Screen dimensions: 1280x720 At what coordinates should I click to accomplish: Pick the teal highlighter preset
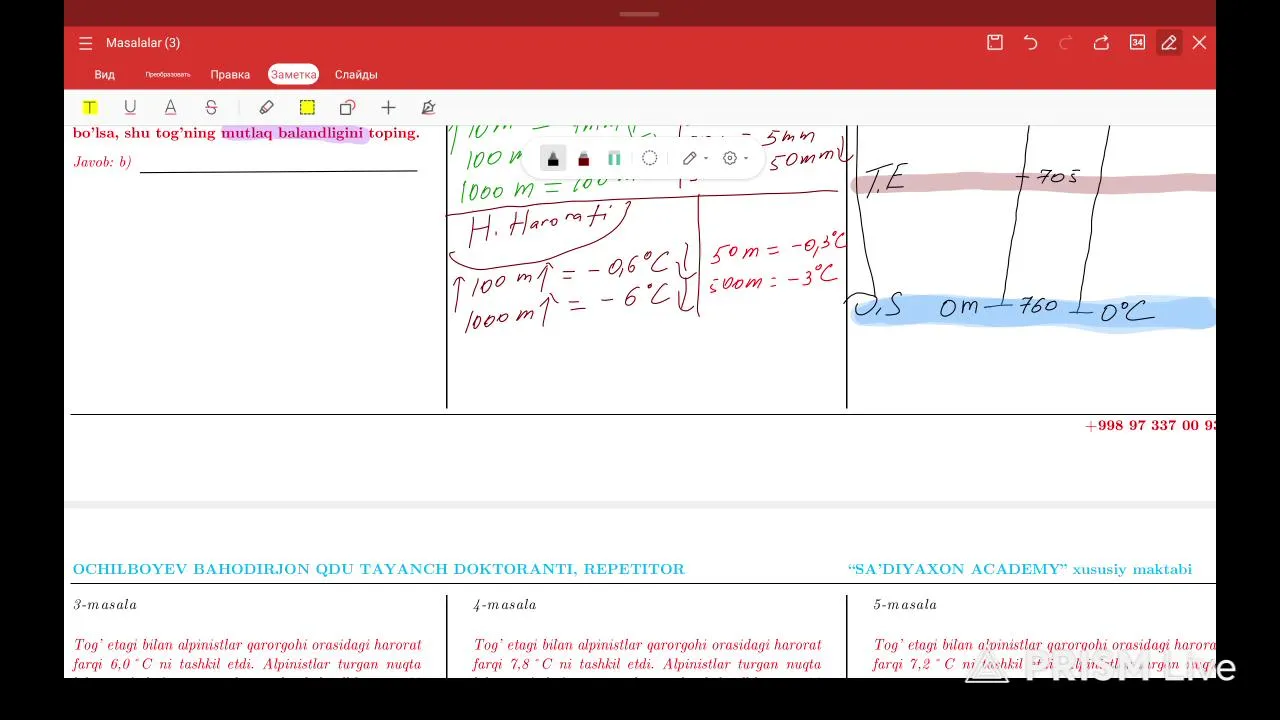point(614,158)
